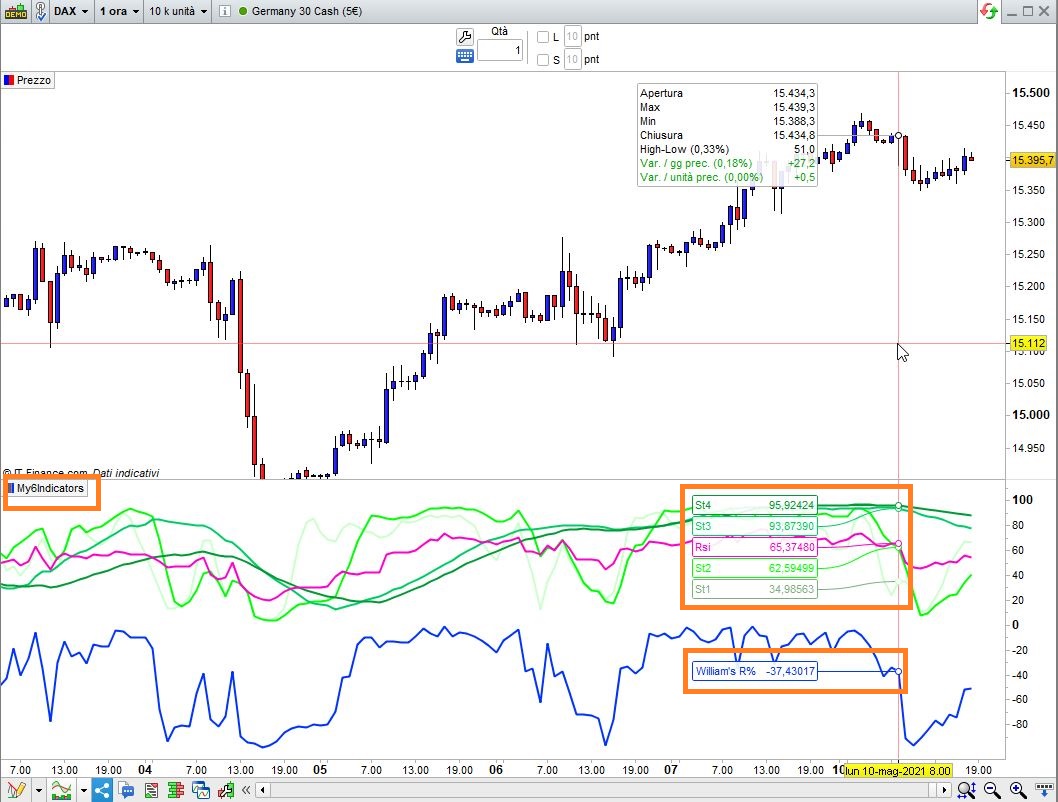
Task: Click the S points input field
Action: click(572, 59)
